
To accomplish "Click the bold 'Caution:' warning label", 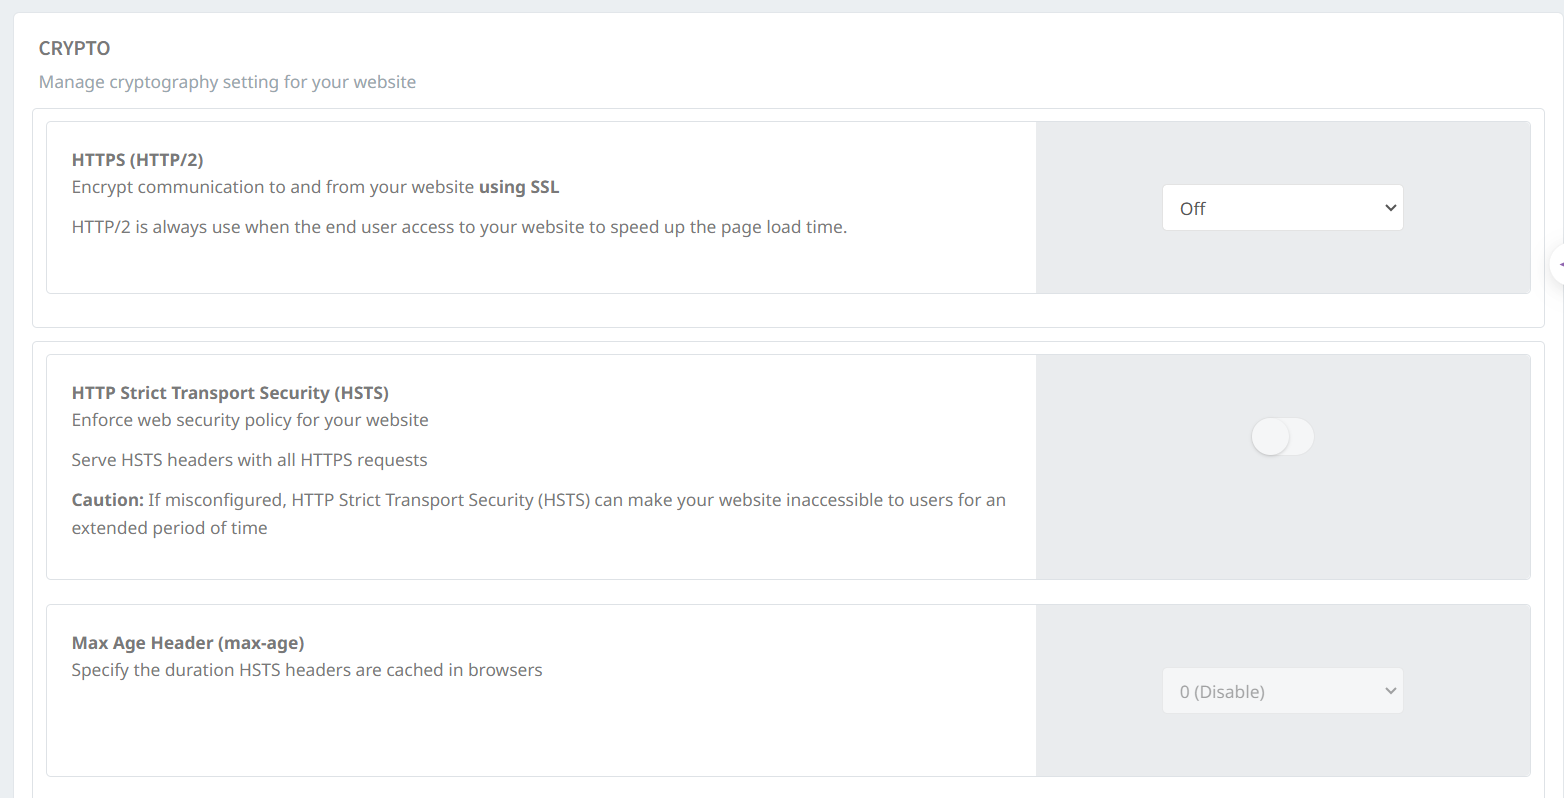I will click(108, 500).
